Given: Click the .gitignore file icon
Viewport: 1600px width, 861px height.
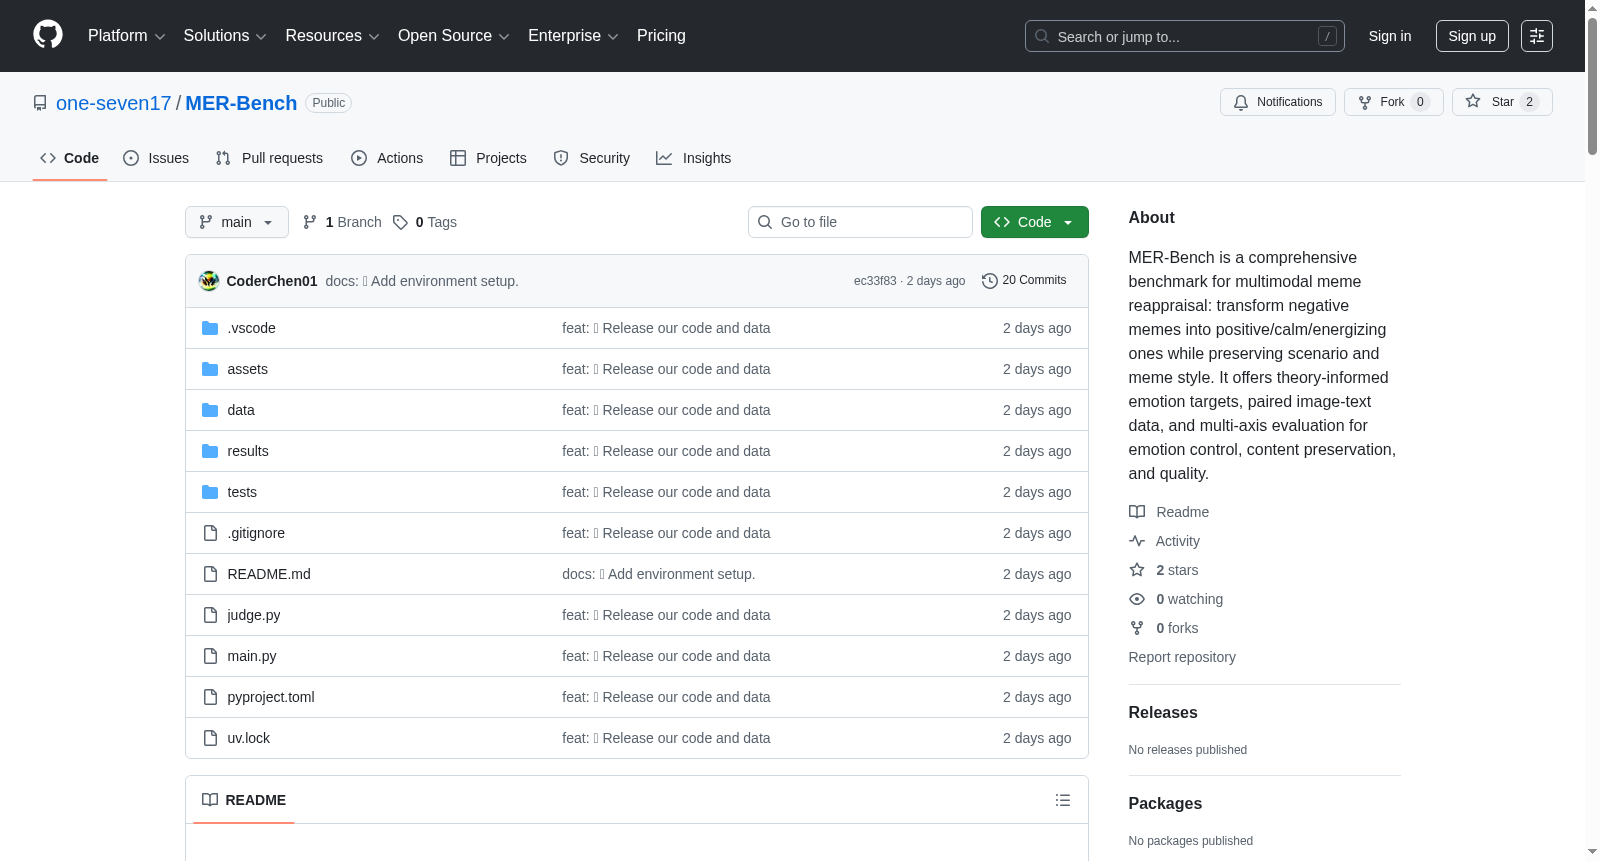Looking at the screenshot, I should point(210,533).
